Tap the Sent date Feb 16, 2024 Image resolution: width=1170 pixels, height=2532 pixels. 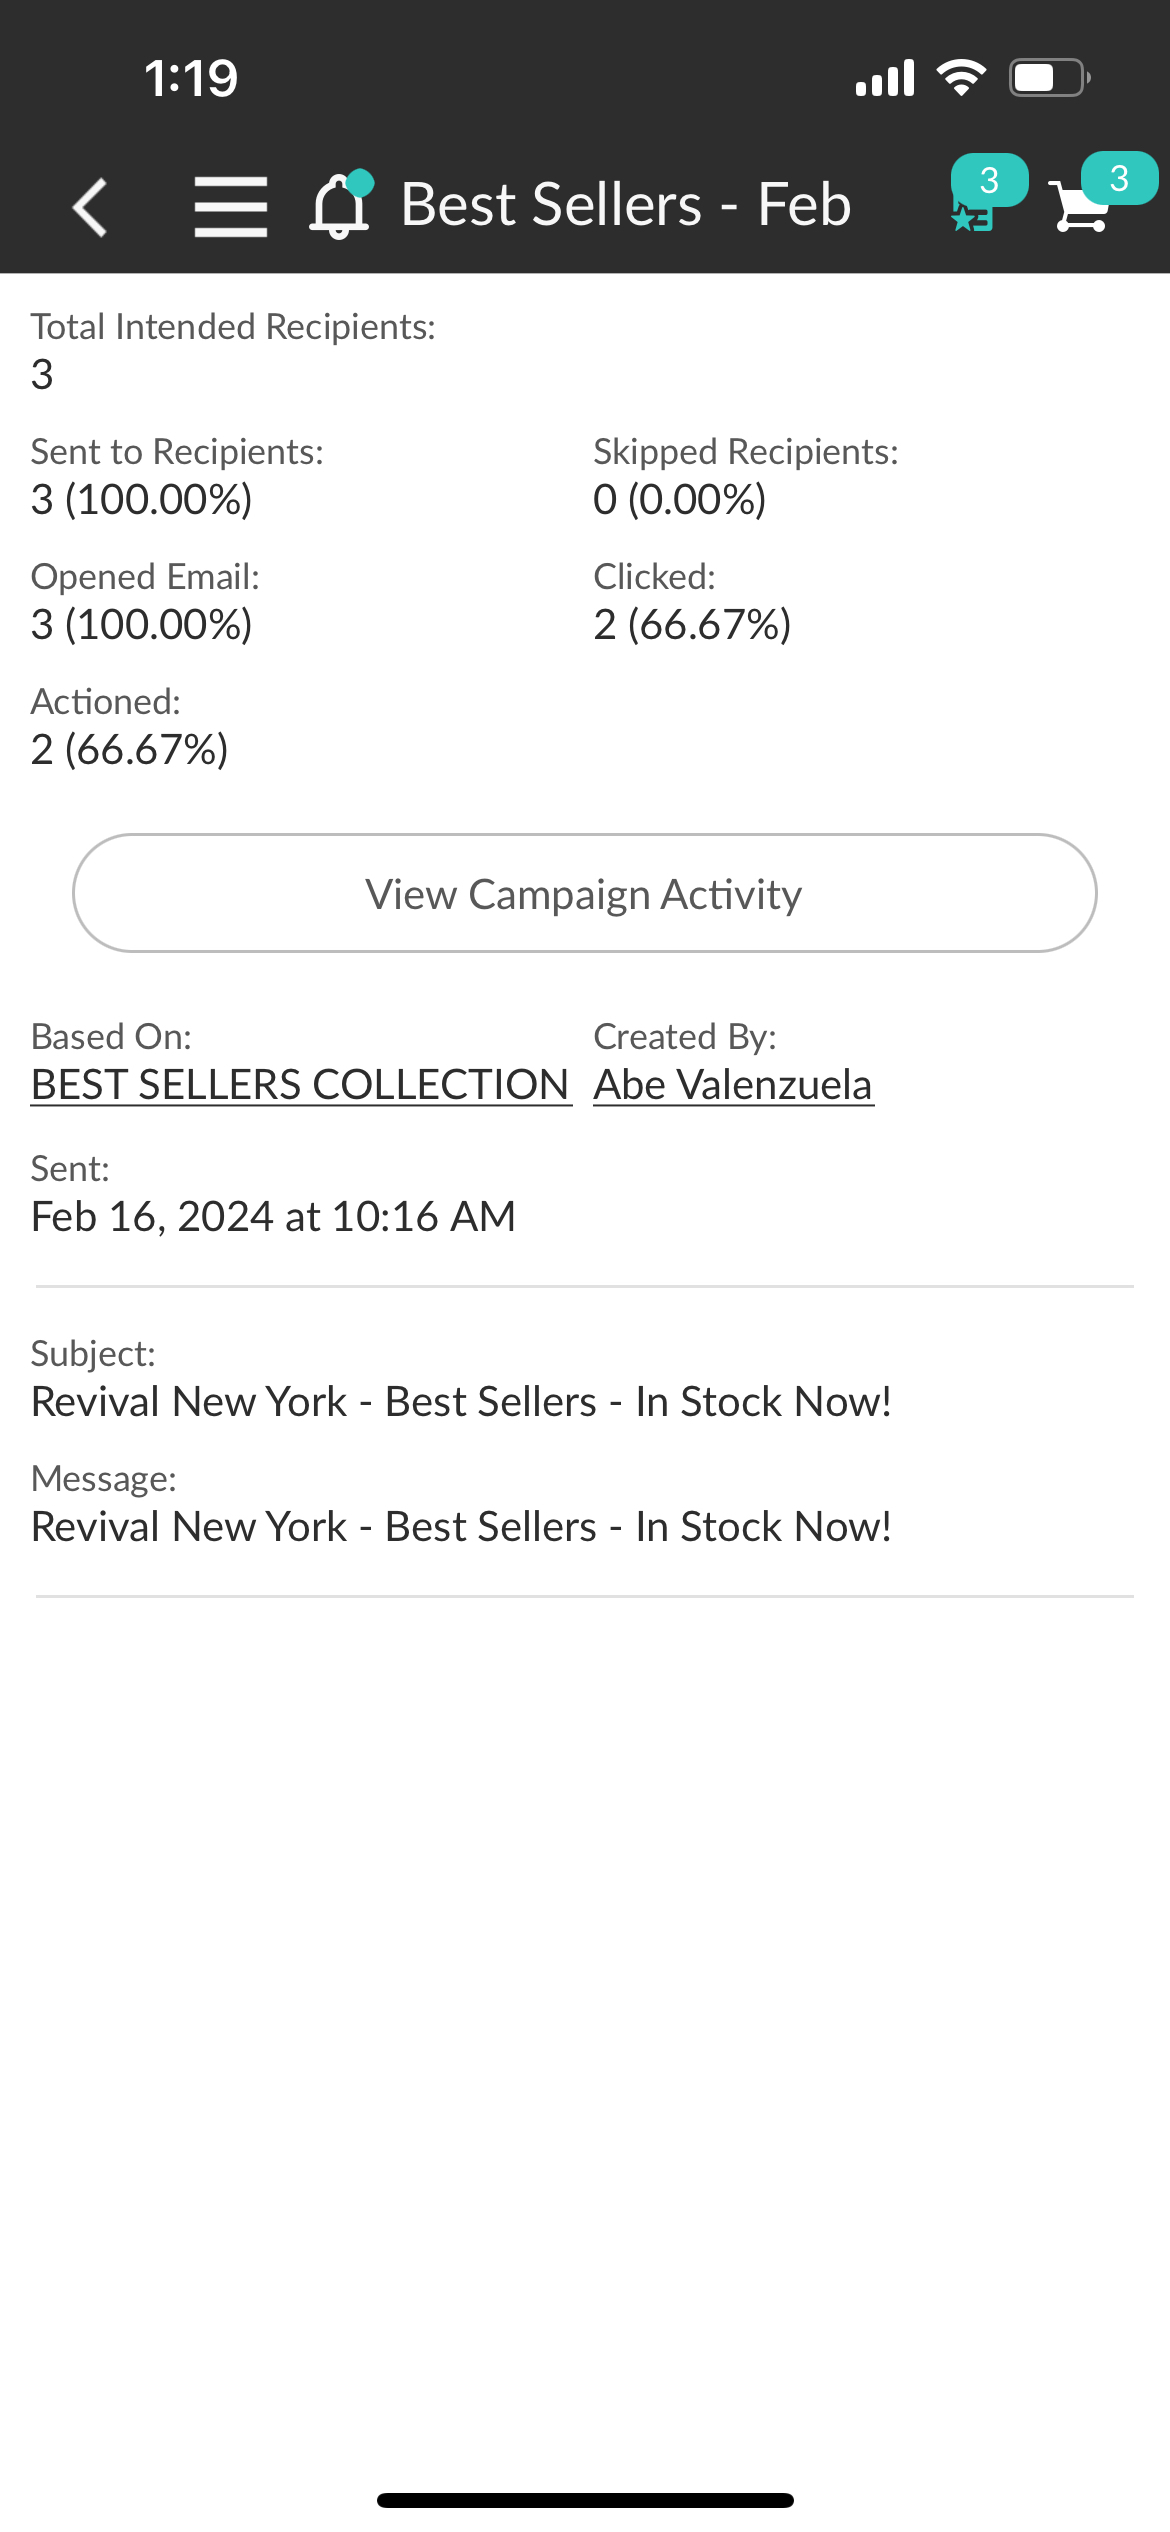click(x=273, y=1217)
